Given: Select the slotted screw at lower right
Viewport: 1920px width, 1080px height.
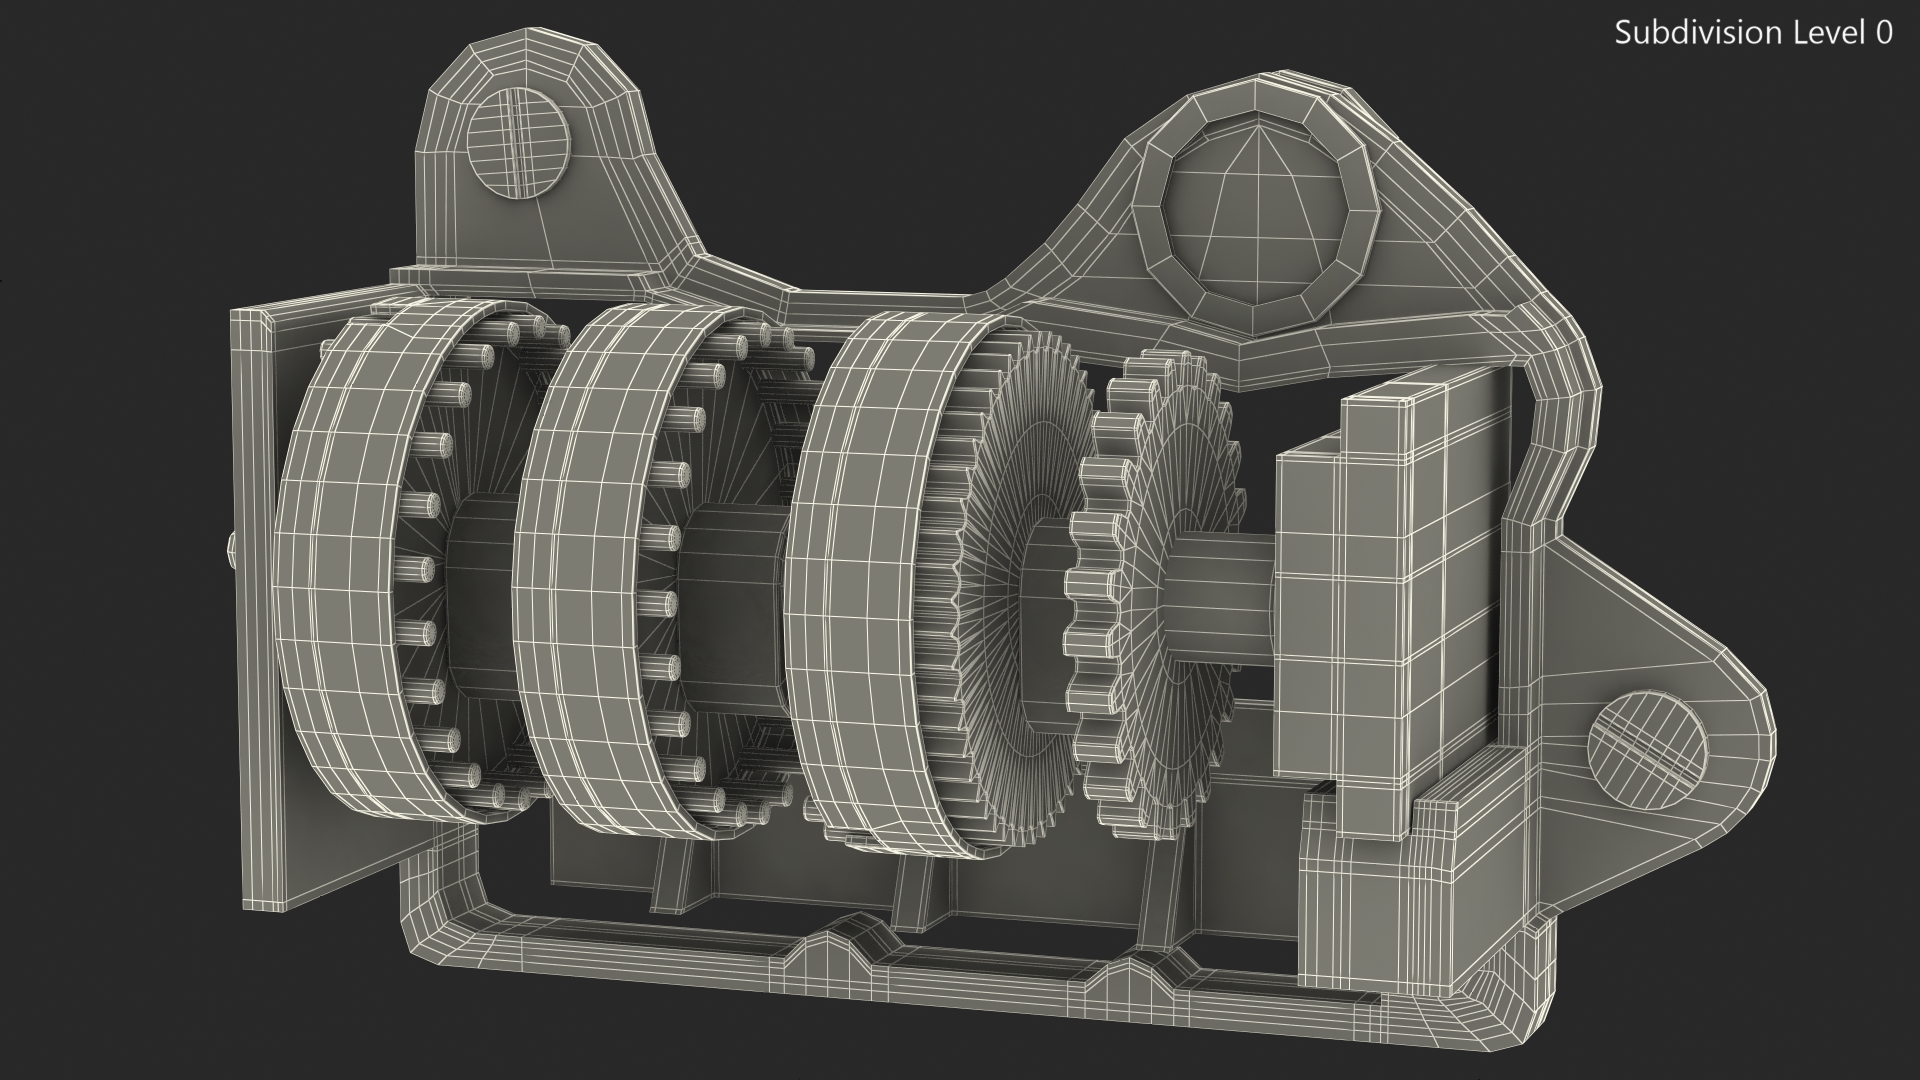Looking at the screenshot, I should [x=1647, y=750].
